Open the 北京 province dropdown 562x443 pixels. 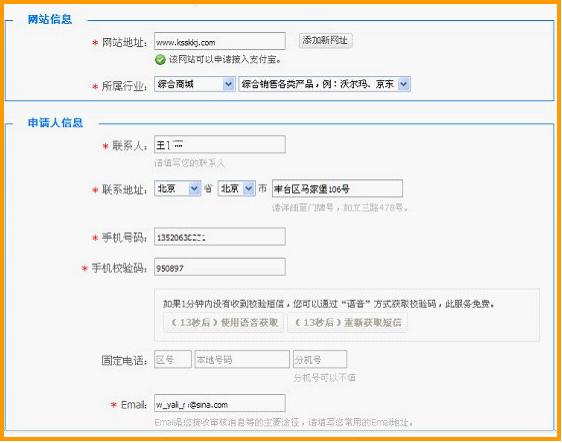click(x=178, y=188)
